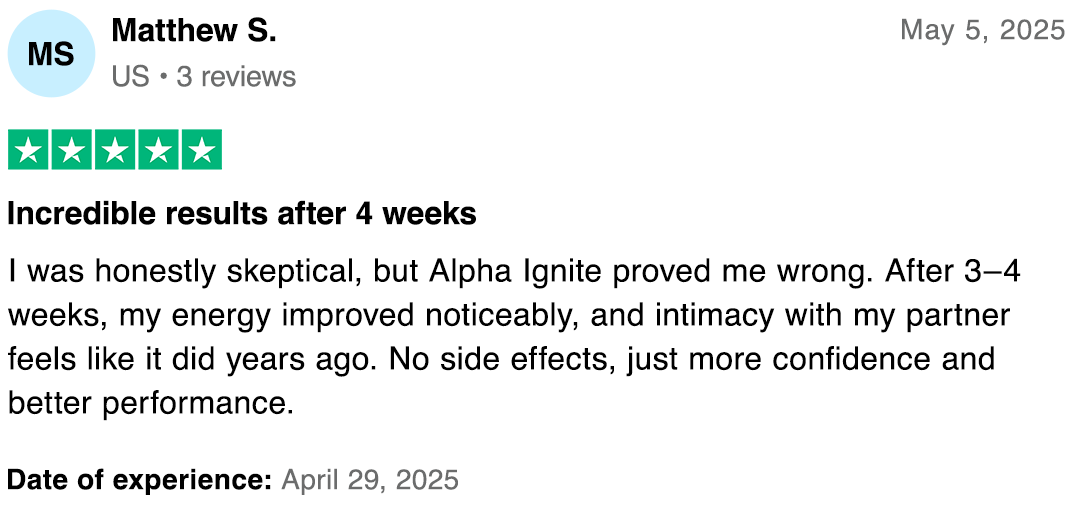The width and height of the screenshot is (1082, 507).
Task: Click the "3 reviews" count text
Action: 236,77
